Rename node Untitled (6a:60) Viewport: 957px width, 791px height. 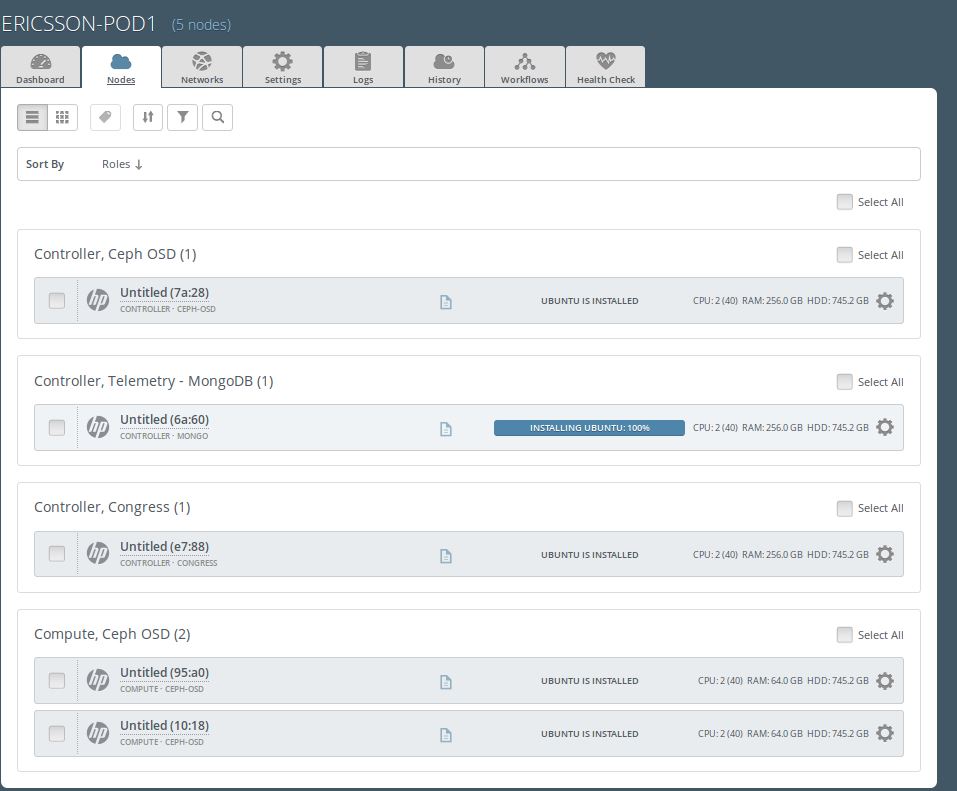click(x=164, y=420)
